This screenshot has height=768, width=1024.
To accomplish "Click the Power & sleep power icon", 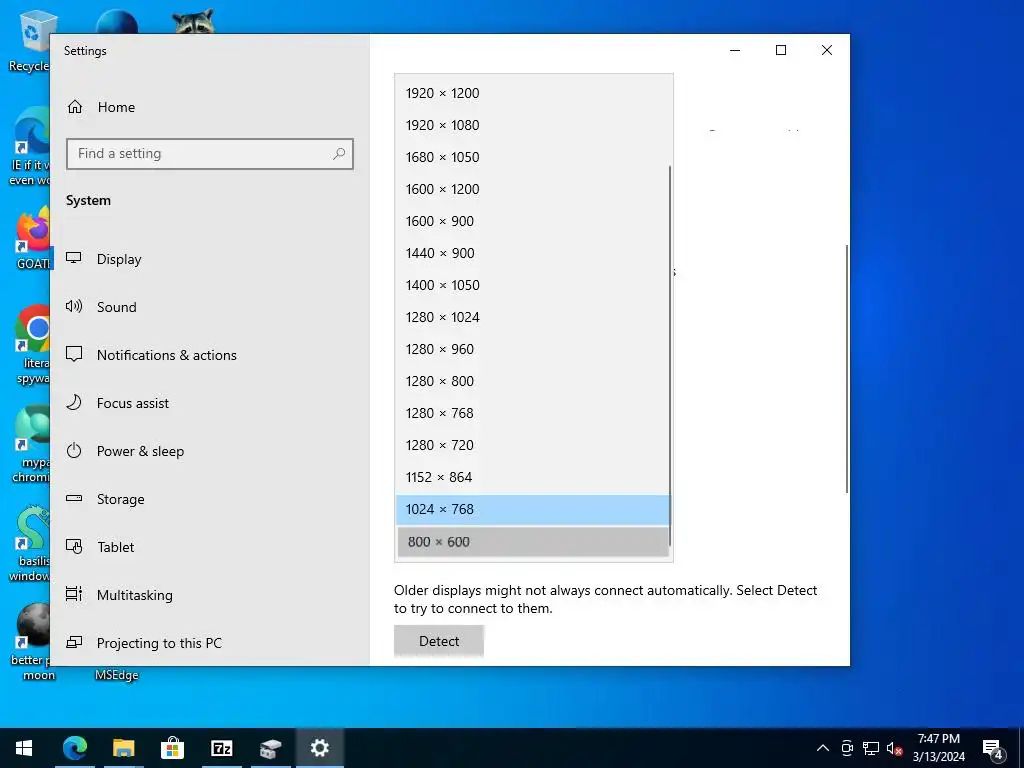I will (74, 451).
